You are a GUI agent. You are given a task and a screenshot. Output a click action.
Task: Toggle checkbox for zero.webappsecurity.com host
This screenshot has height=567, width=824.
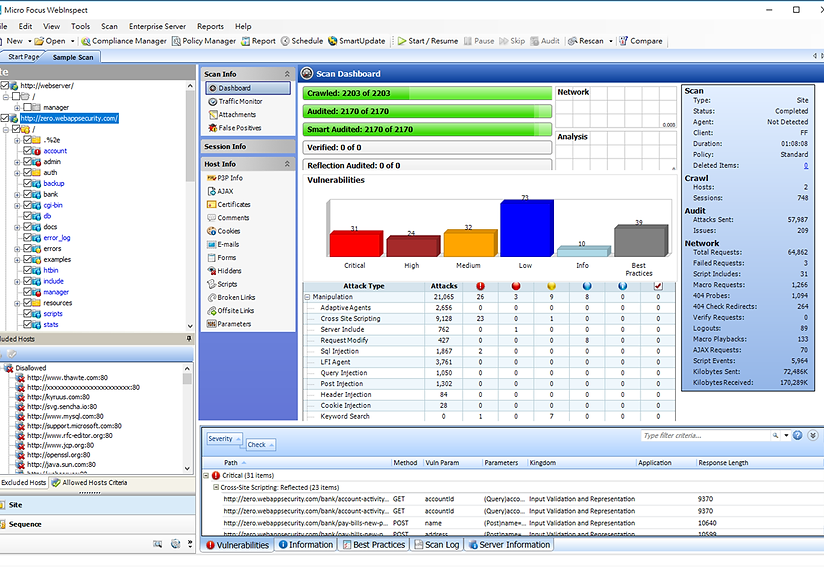pos(5,118)
